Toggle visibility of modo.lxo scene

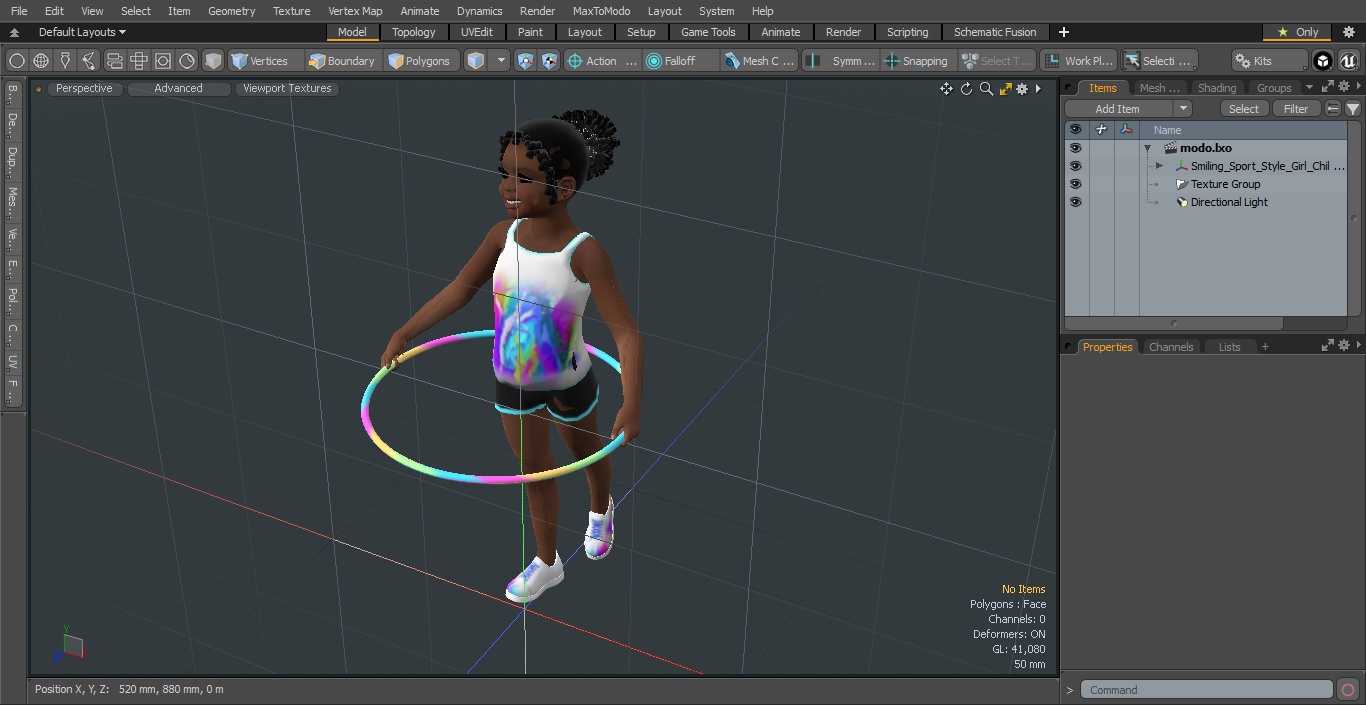point(1075,148)
